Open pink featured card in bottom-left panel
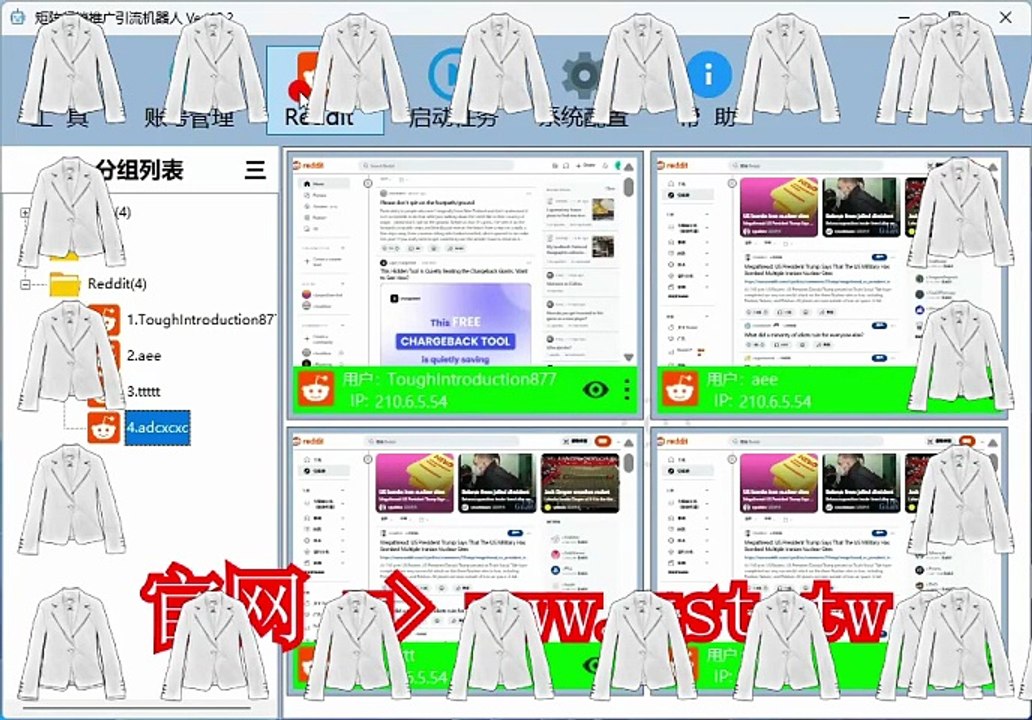 (415, 482)
